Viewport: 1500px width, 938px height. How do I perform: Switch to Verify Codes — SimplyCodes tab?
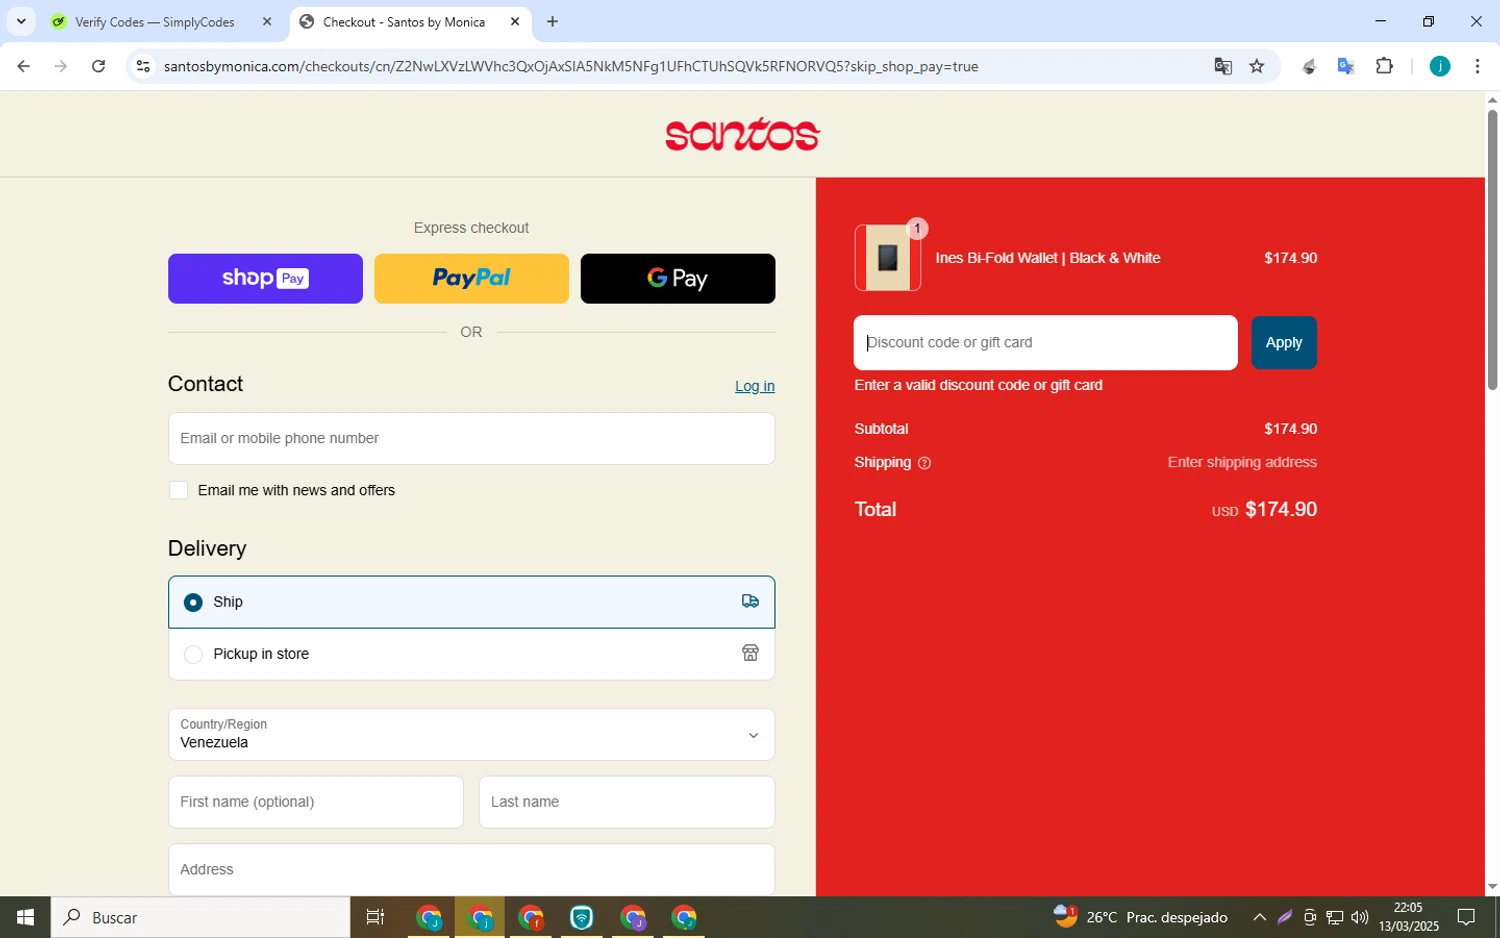click(x=154, y=22)
